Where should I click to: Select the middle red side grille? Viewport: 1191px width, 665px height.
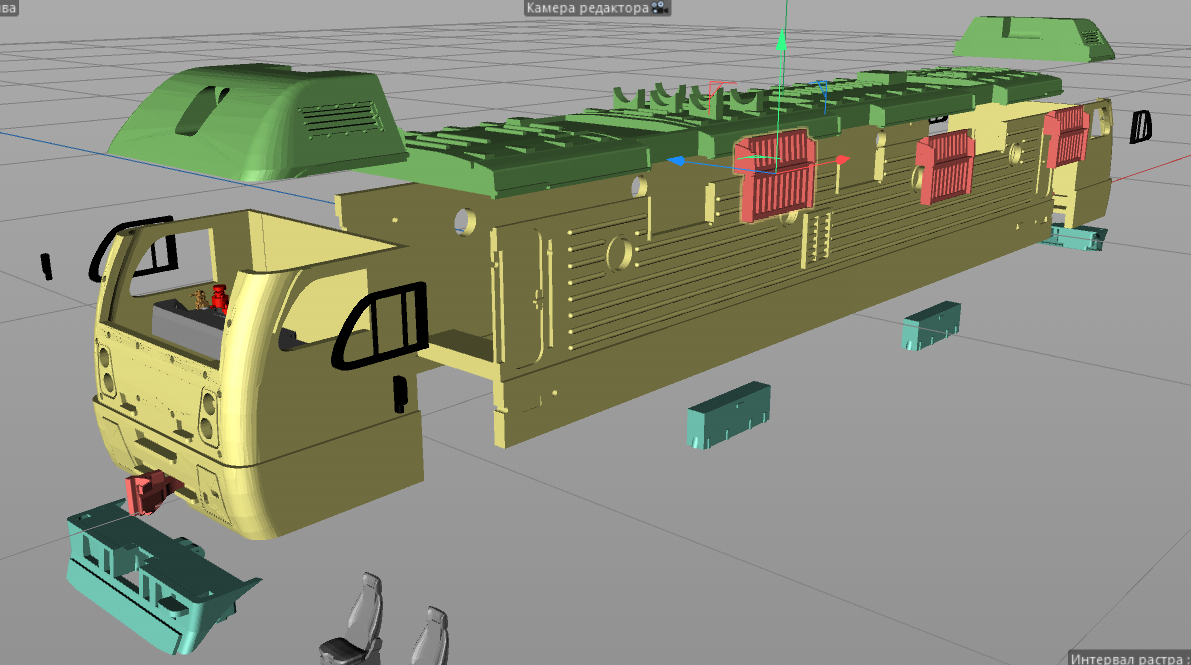[945, 167]
